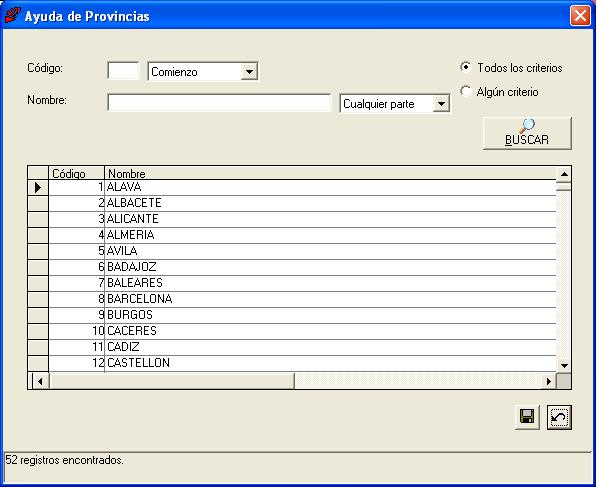
Task: Select the ALBACETE row
Action: pos(292,203)
